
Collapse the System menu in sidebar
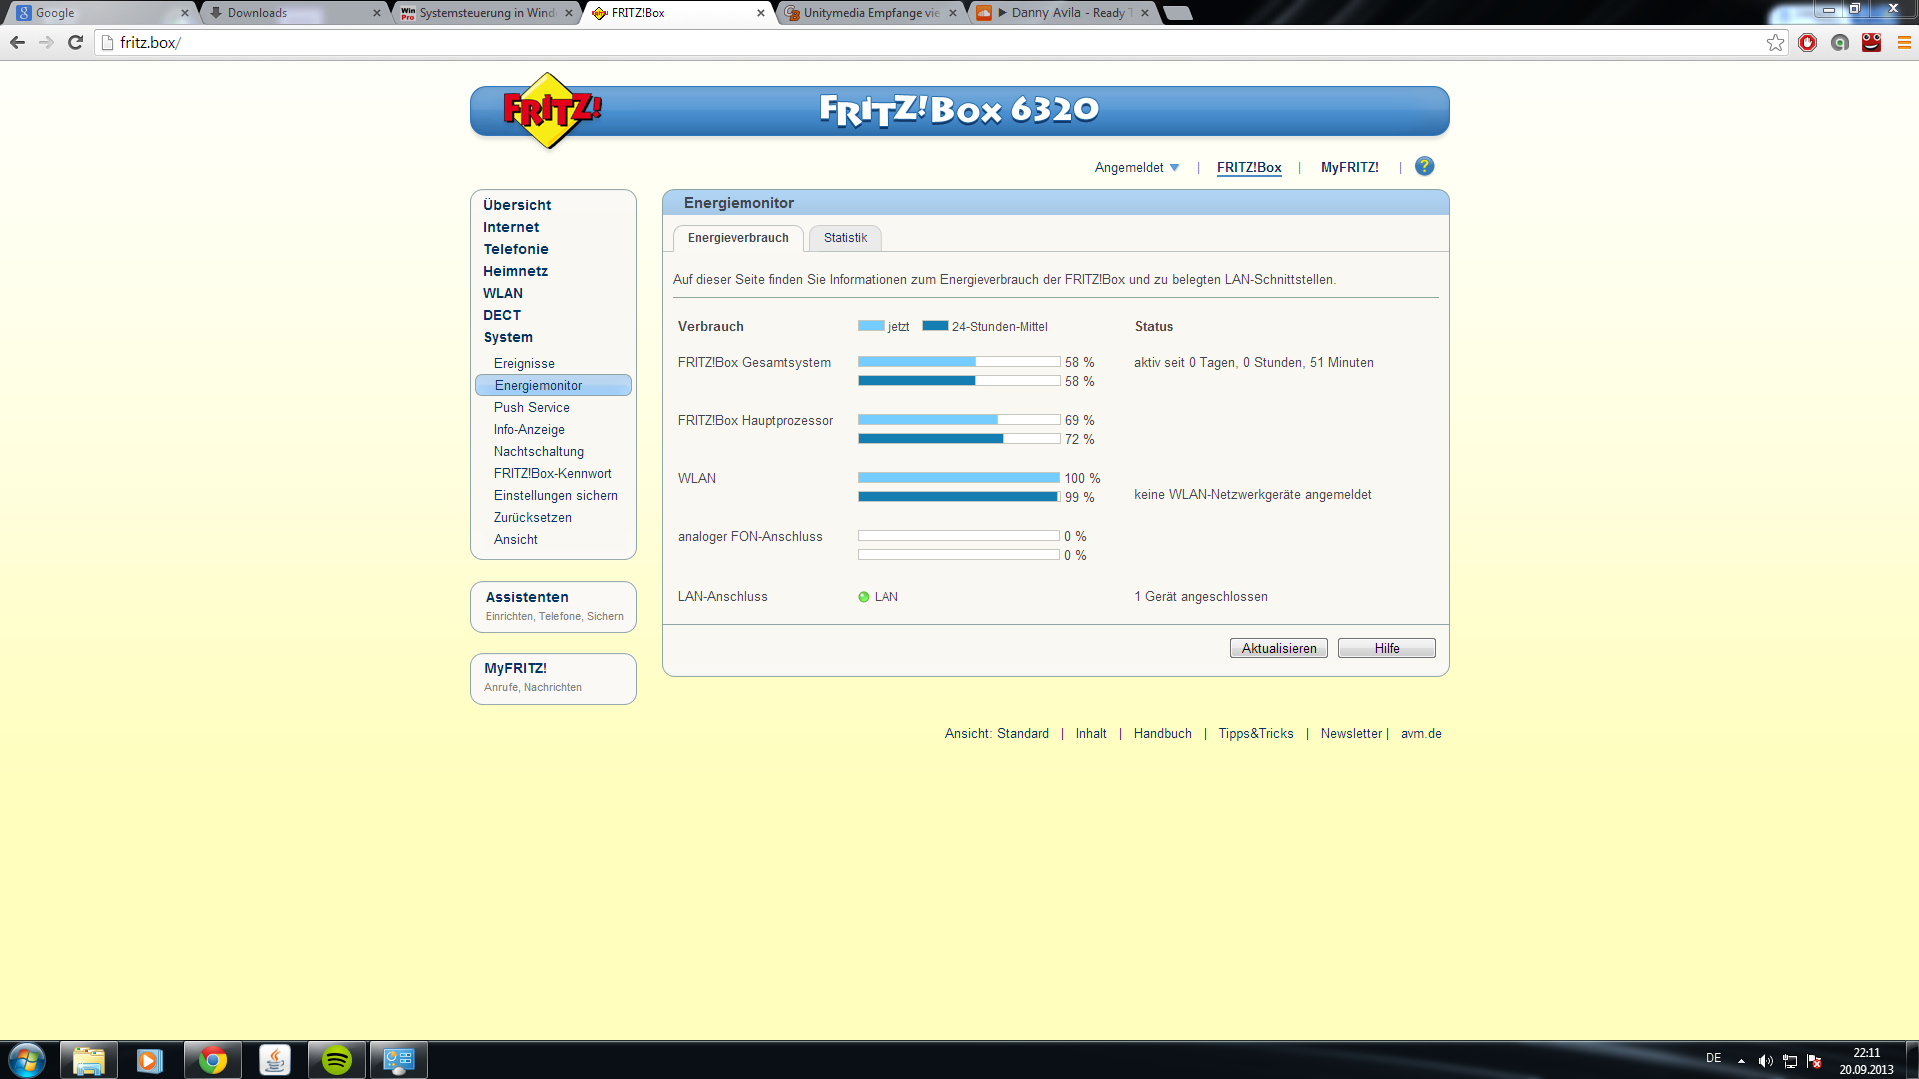pos(508,337)
